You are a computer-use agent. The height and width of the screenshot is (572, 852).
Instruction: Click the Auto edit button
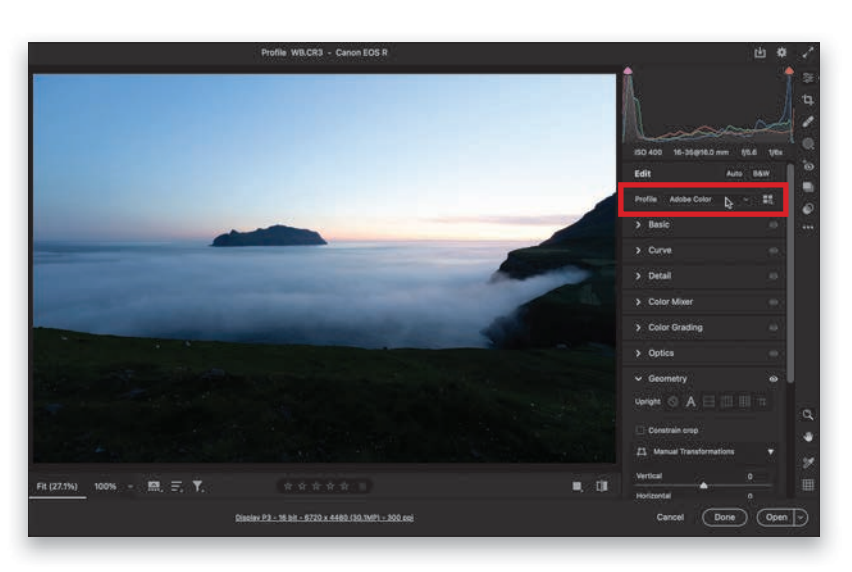734,173
